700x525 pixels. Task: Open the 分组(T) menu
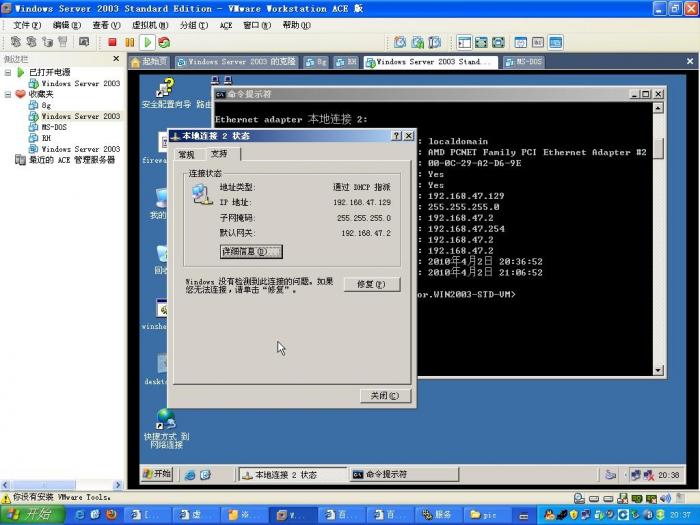pos(194,25)
